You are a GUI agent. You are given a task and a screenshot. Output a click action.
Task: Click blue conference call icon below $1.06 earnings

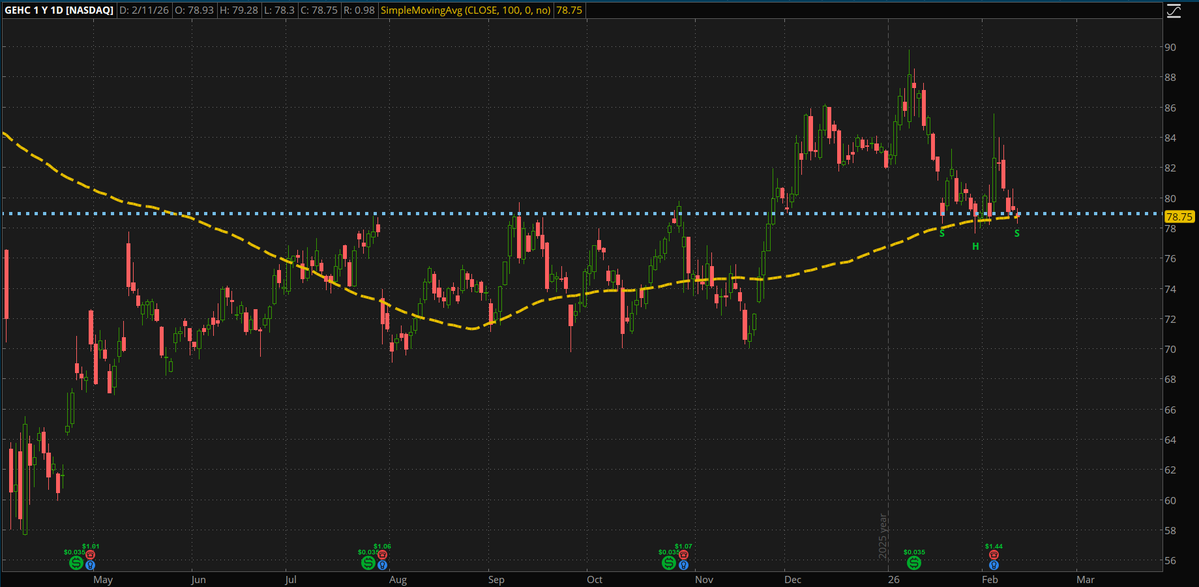382,566
